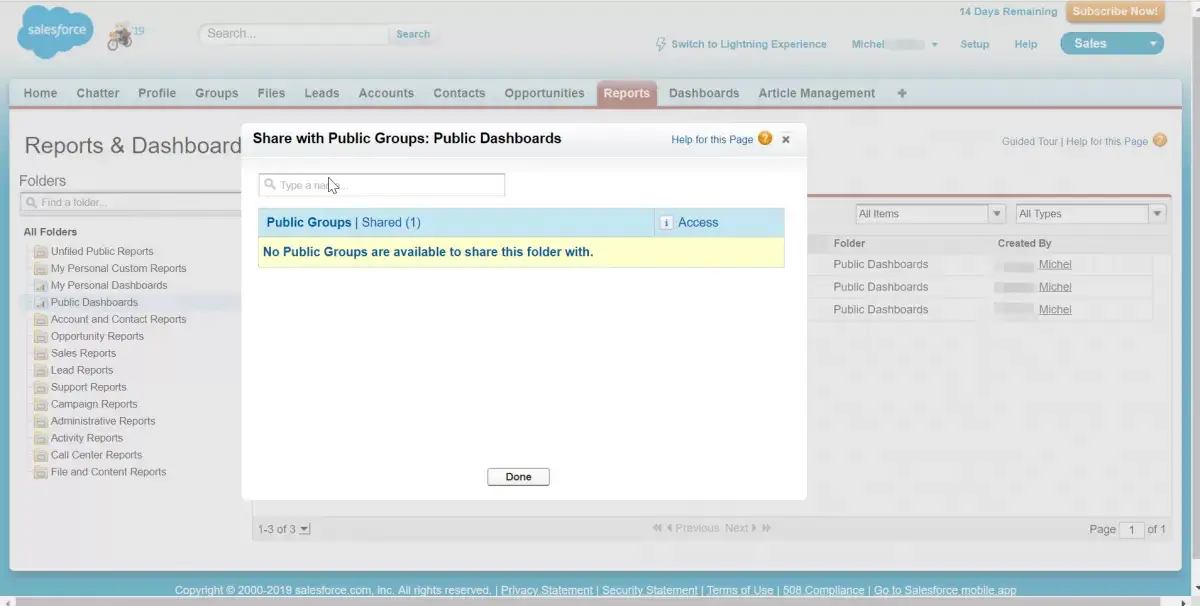This screenshot has width=1200, height=606.
Task: Open the All Types filter dropdown
Action: (1157, 214)
